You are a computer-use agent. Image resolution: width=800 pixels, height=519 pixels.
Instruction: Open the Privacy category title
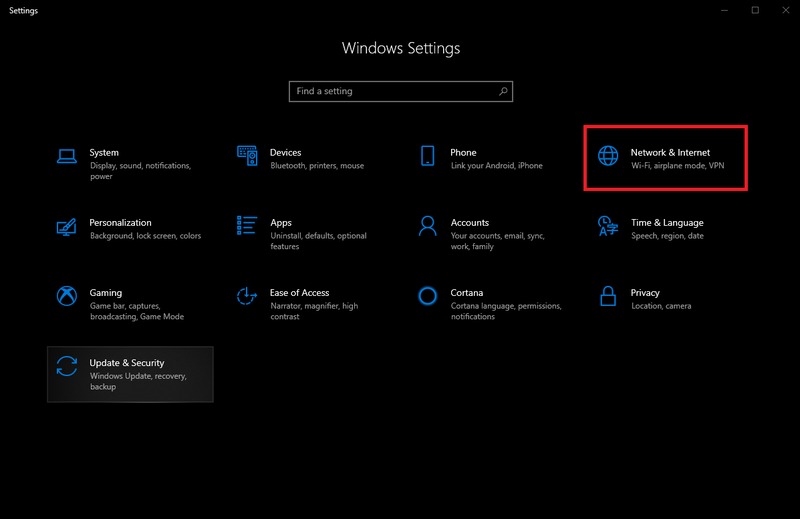click(645, 293)
